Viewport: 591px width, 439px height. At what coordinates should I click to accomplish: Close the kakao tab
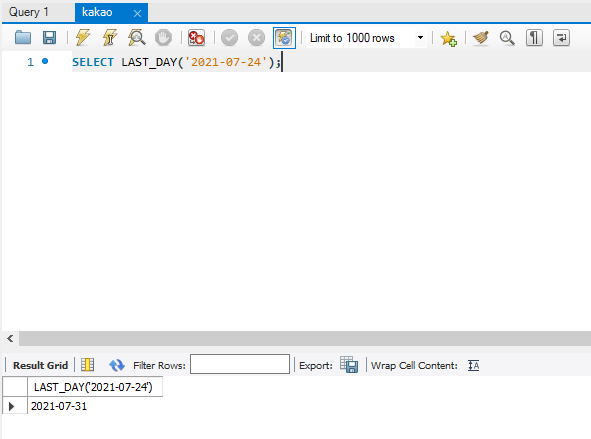point(138,14)
